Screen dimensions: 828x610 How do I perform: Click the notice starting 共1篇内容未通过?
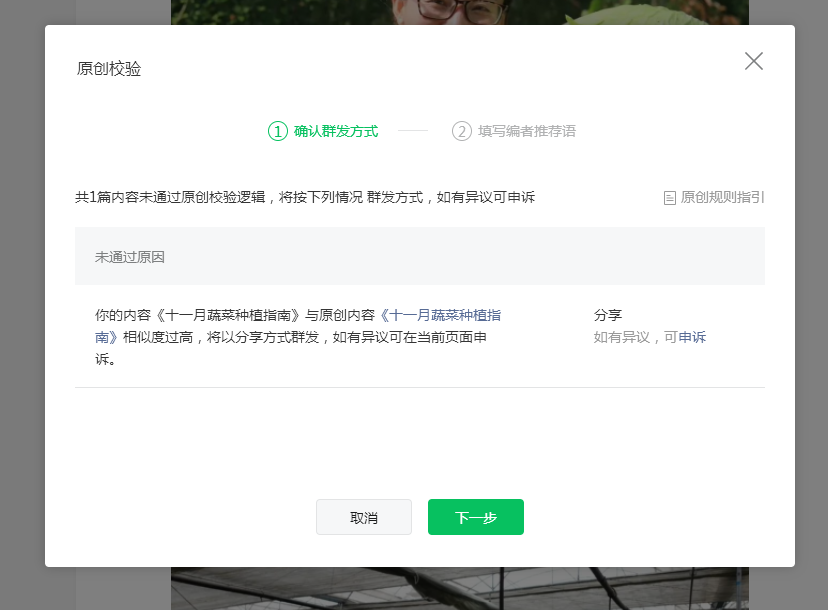305,197
